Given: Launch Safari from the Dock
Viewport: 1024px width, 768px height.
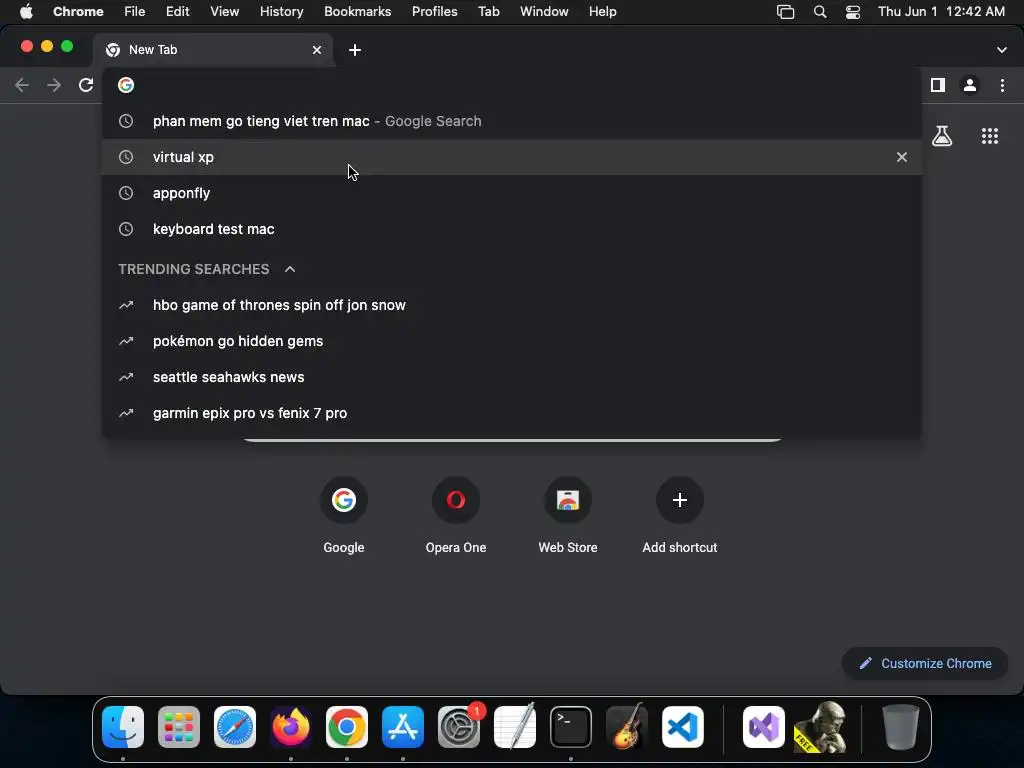Looking at the screenshot, I should 235,727.
